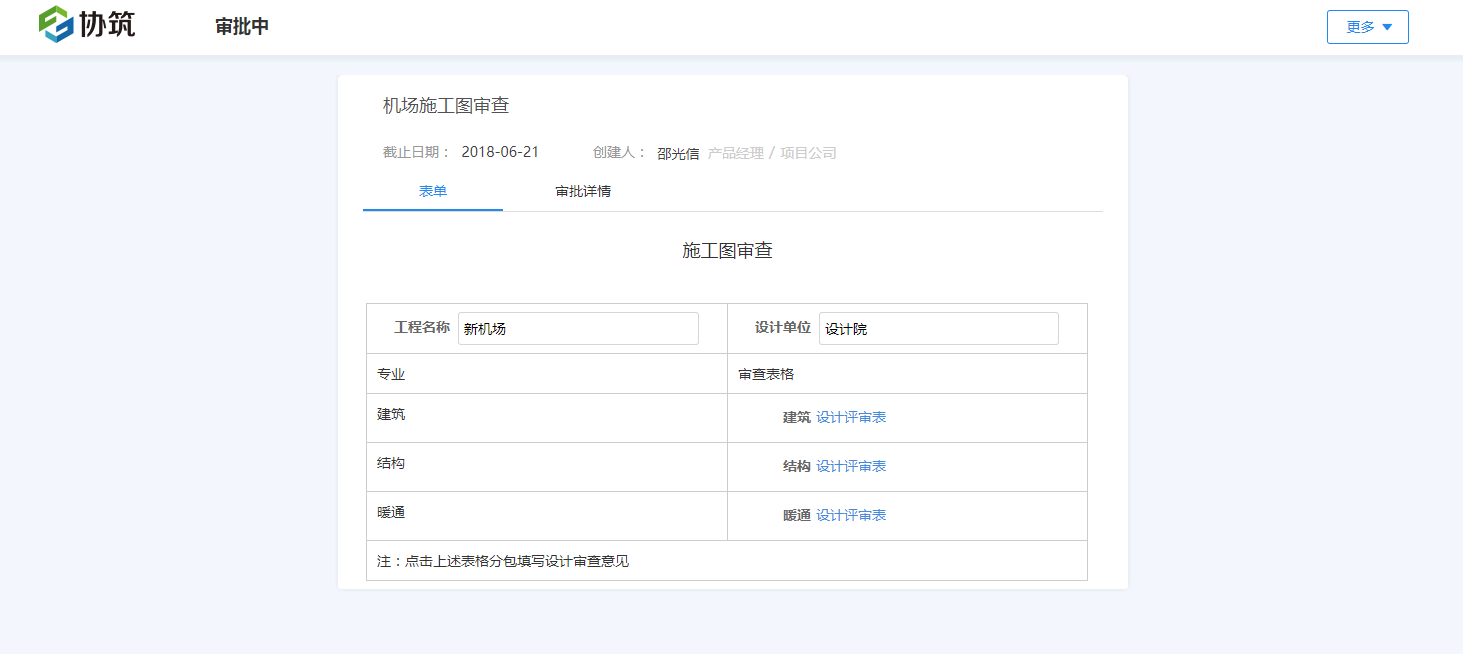Select the 表单 tab
Image resolution: width=1463 pixels, height=654 pixels.
432,191
